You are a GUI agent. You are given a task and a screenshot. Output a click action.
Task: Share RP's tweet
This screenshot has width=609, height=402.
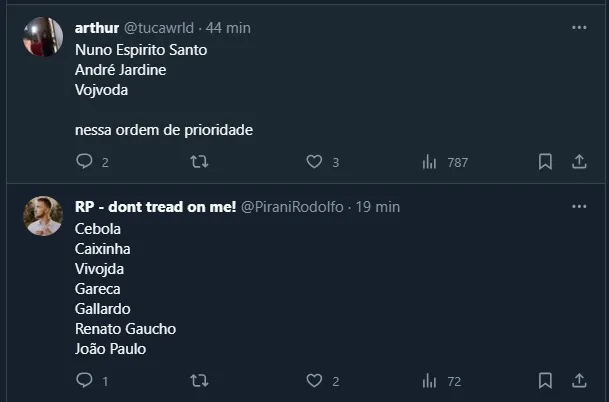coord(579,380)
